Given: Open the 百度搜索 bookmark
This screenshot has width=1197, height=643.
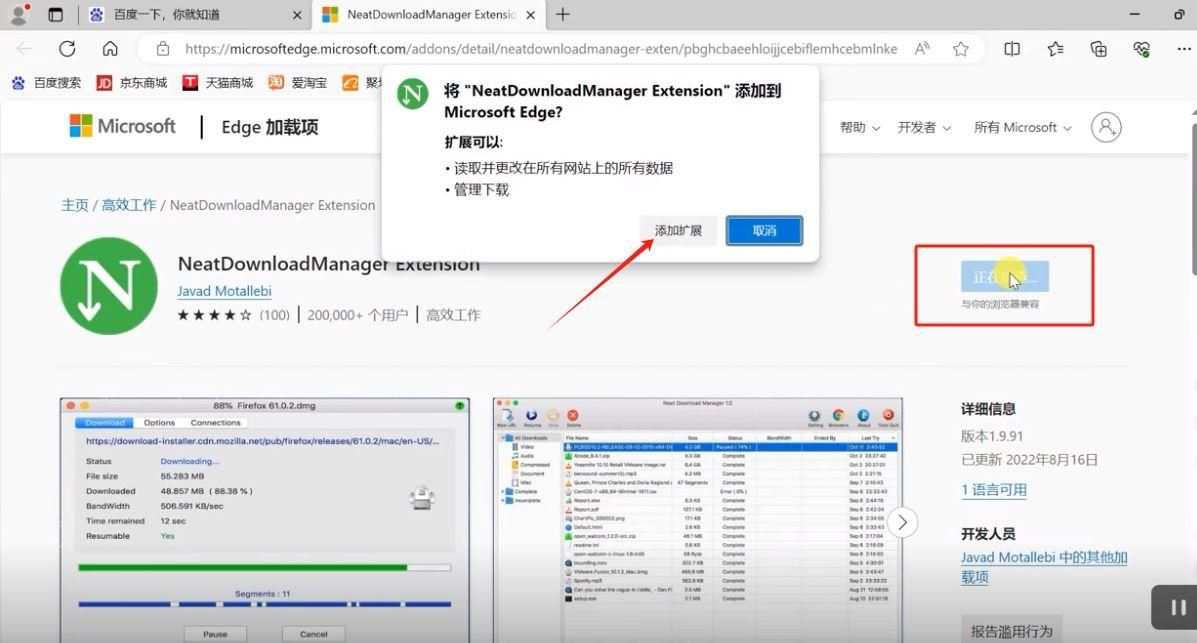Looking at the screenshot, I should click(47, 82).
